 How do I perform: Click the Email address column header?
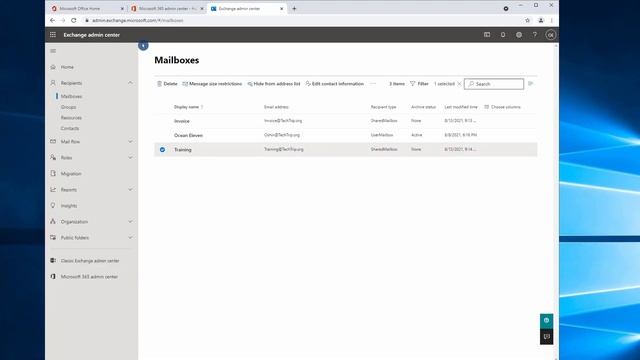click(276, 107)
